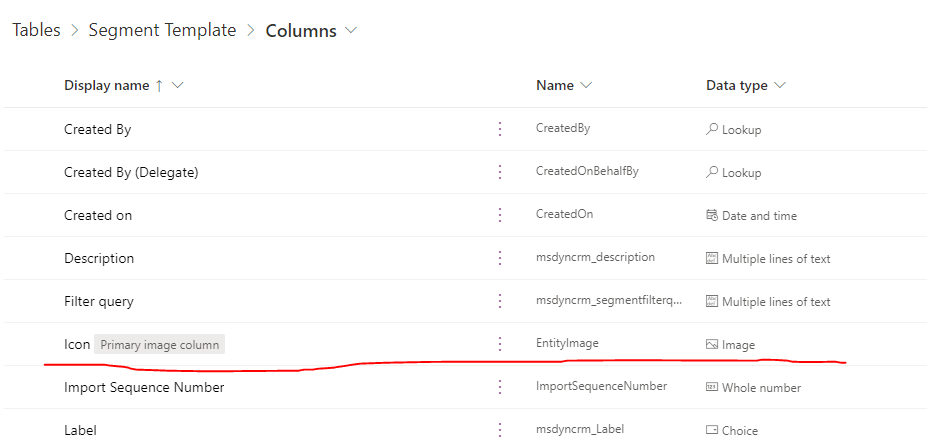Open the Created By column

(98, 129)
